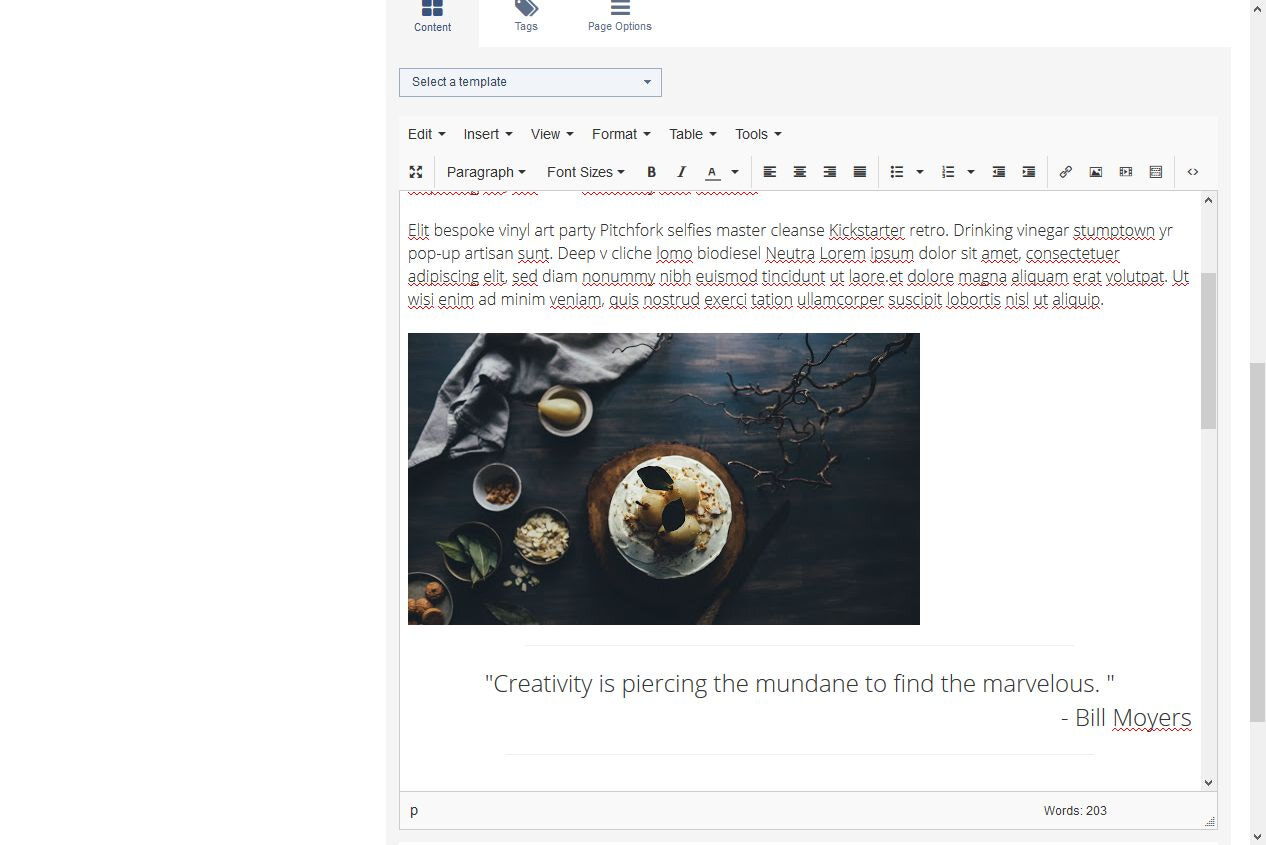This screenshot has width=1266, height=845.
Task: Align text left
Action: pyautogui.click(x=769, y=172)
